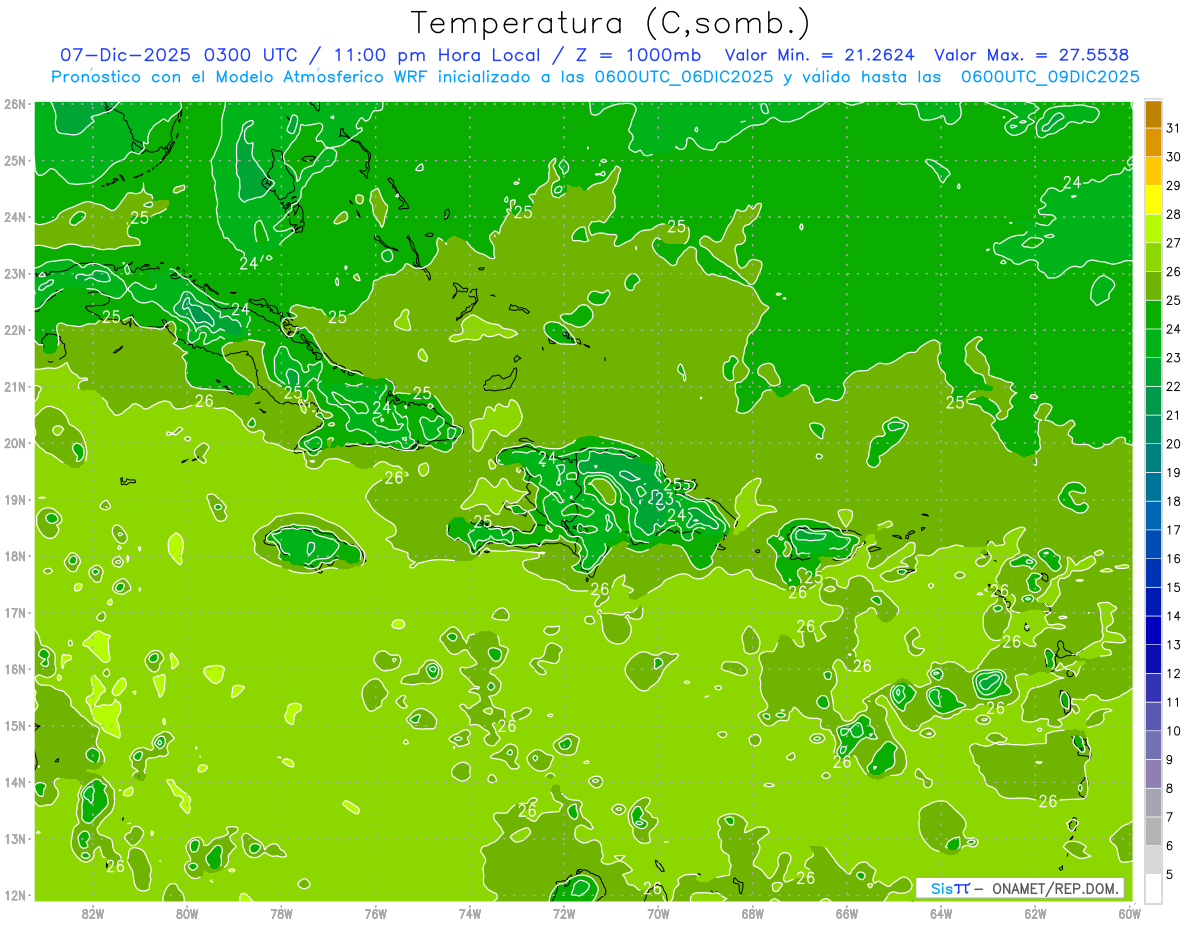Click gray legend band between 6 and 7
Screen dimensions: 1200x927
[1153, 830]
